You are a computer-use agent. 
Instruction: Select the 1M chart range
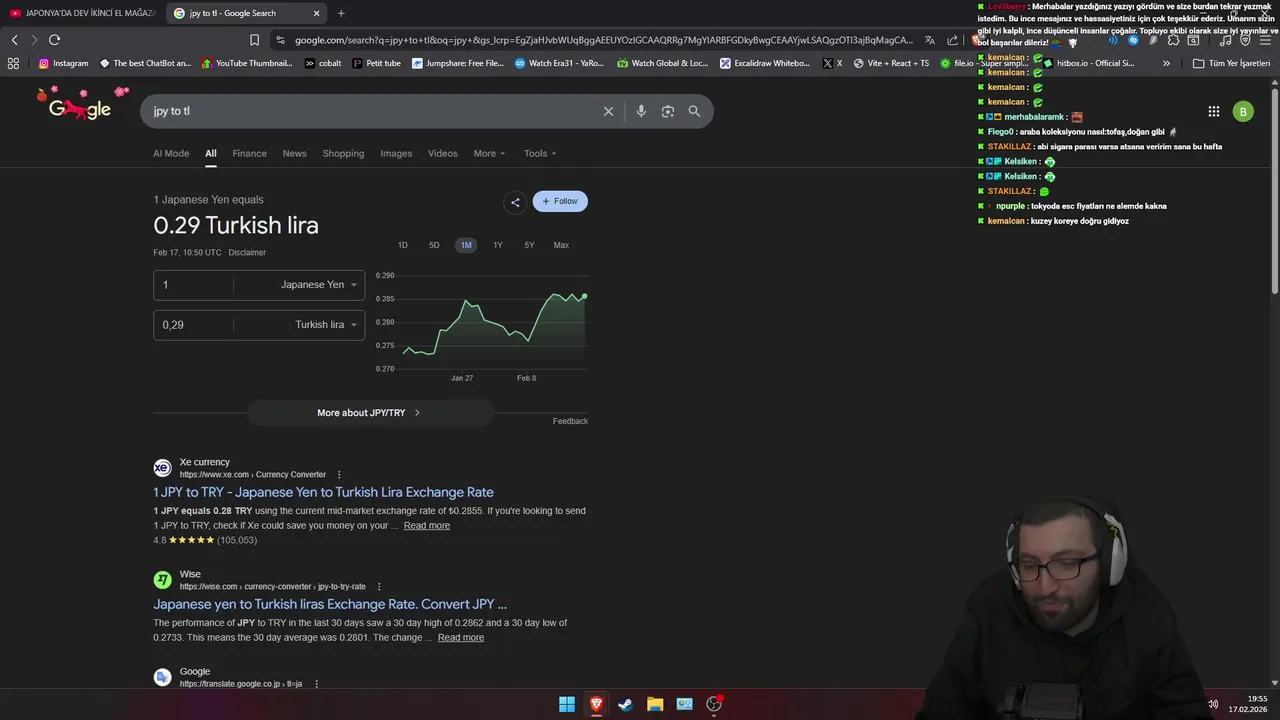coord(466,245)
